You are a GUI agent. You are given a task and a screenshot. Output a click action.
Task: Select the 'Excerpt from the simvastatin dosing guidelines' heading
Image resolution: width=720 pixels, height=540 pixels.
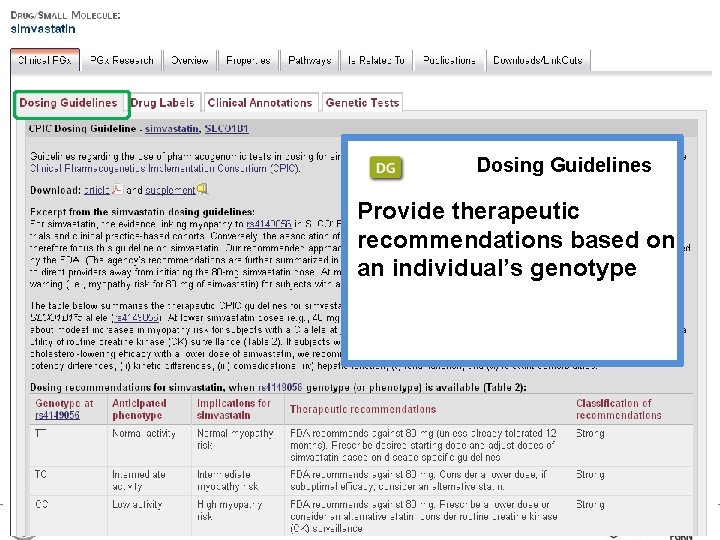(142, 212)
